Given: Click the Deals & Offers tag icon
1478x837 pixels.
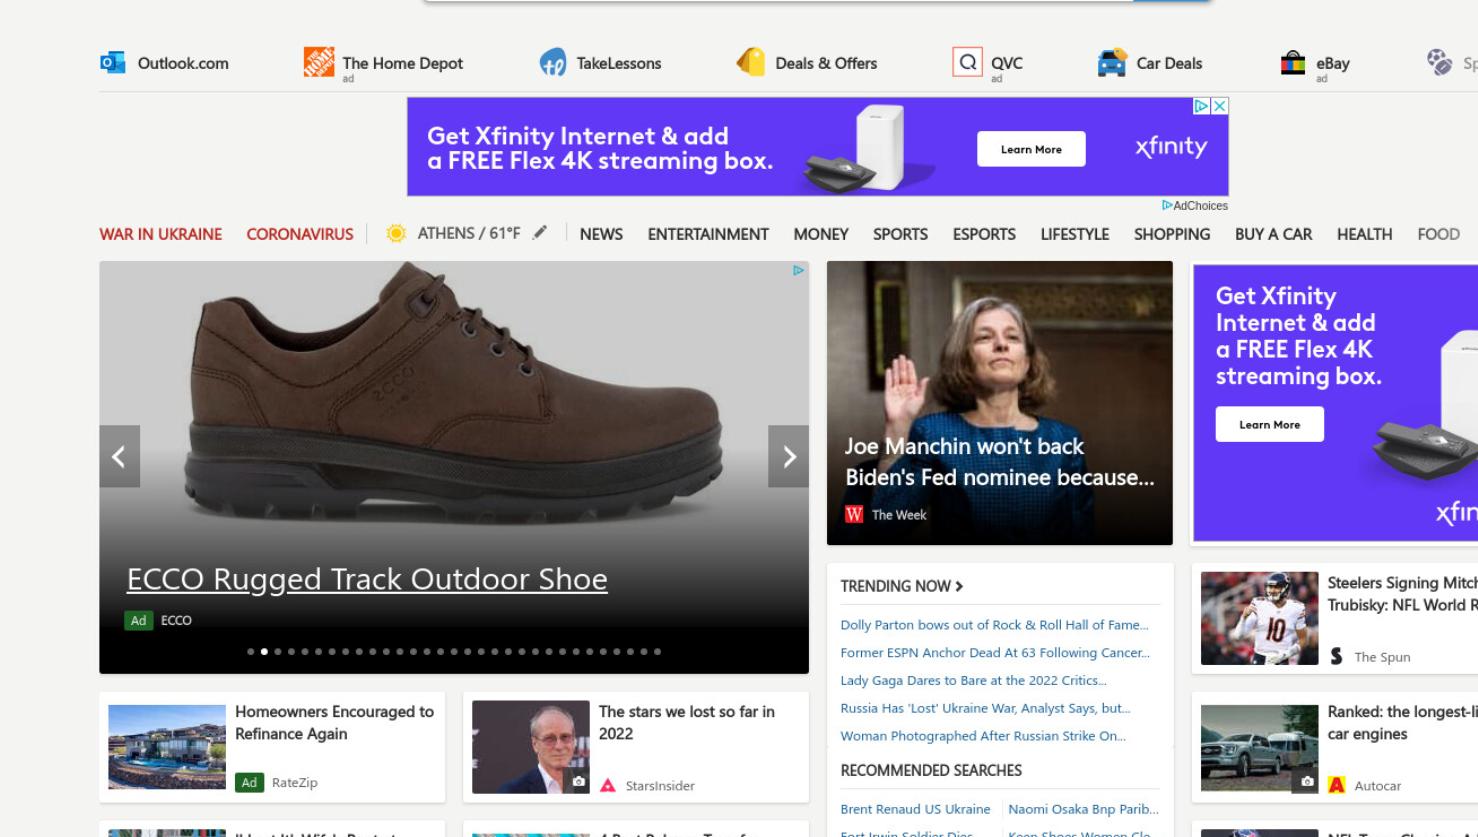Looking at the screenshot, I should (751, 62).
